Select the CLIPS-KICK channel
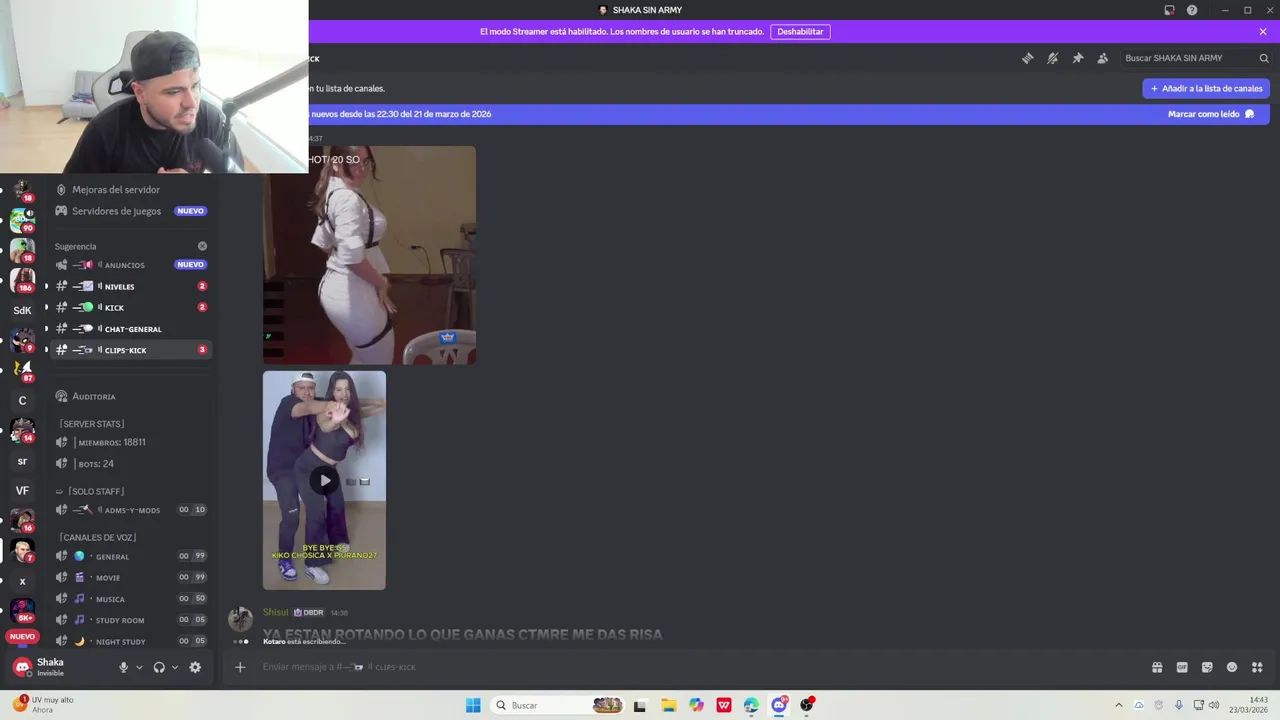1280x720 pixels. 133,350
